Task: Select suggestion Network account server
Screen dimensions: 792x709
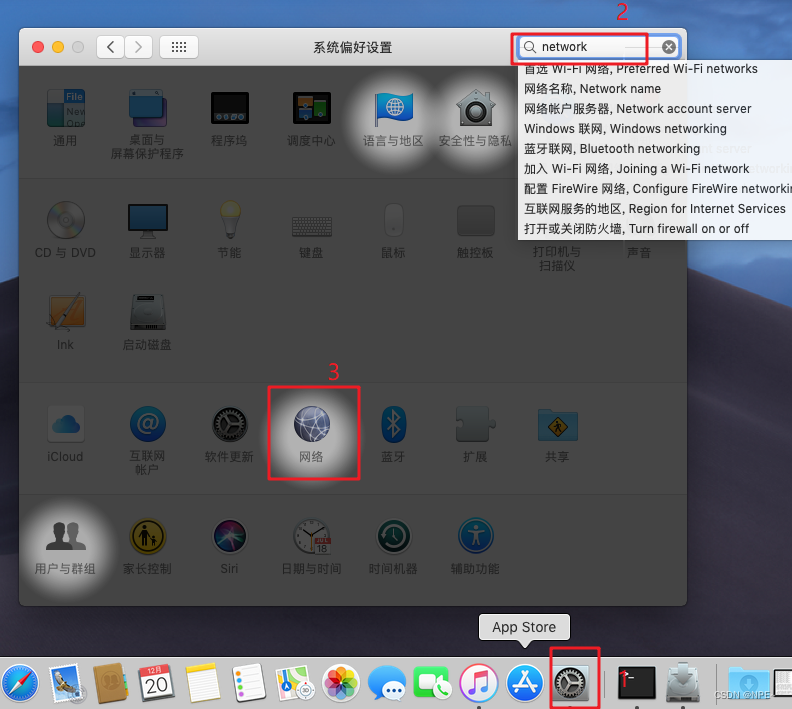Action: [637, 109]
